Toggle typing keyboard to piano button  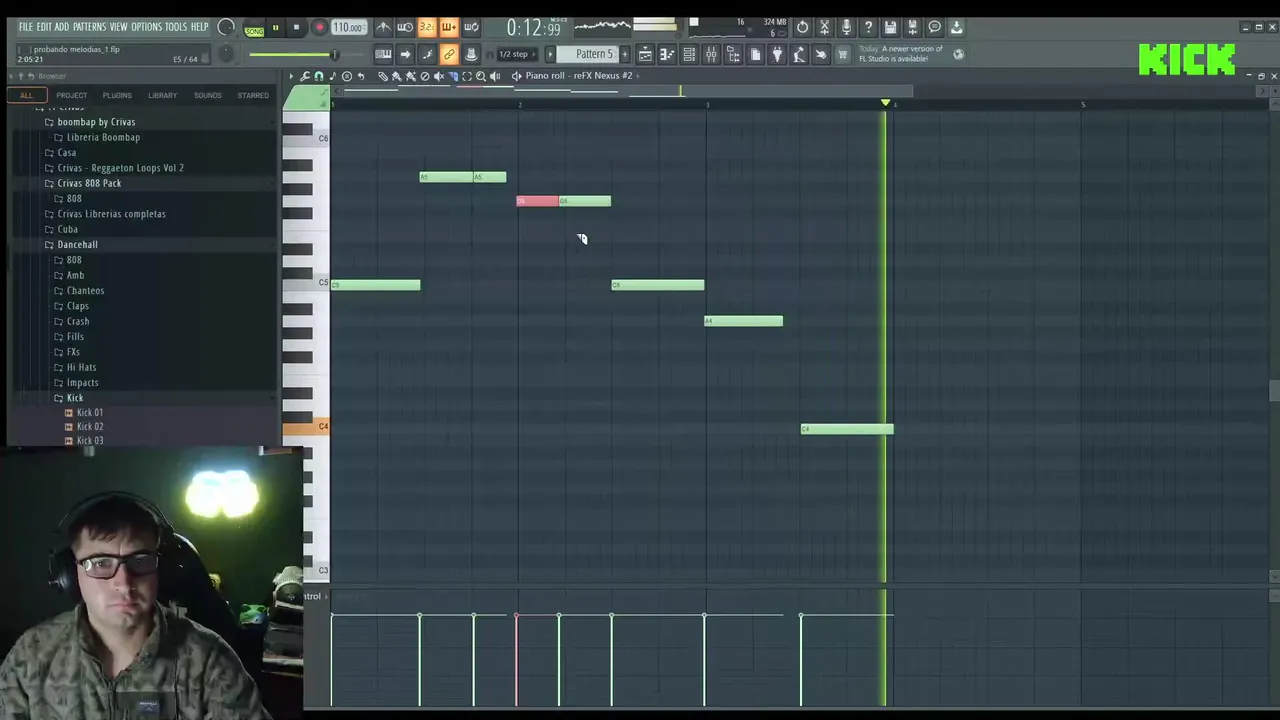(383, 54)
